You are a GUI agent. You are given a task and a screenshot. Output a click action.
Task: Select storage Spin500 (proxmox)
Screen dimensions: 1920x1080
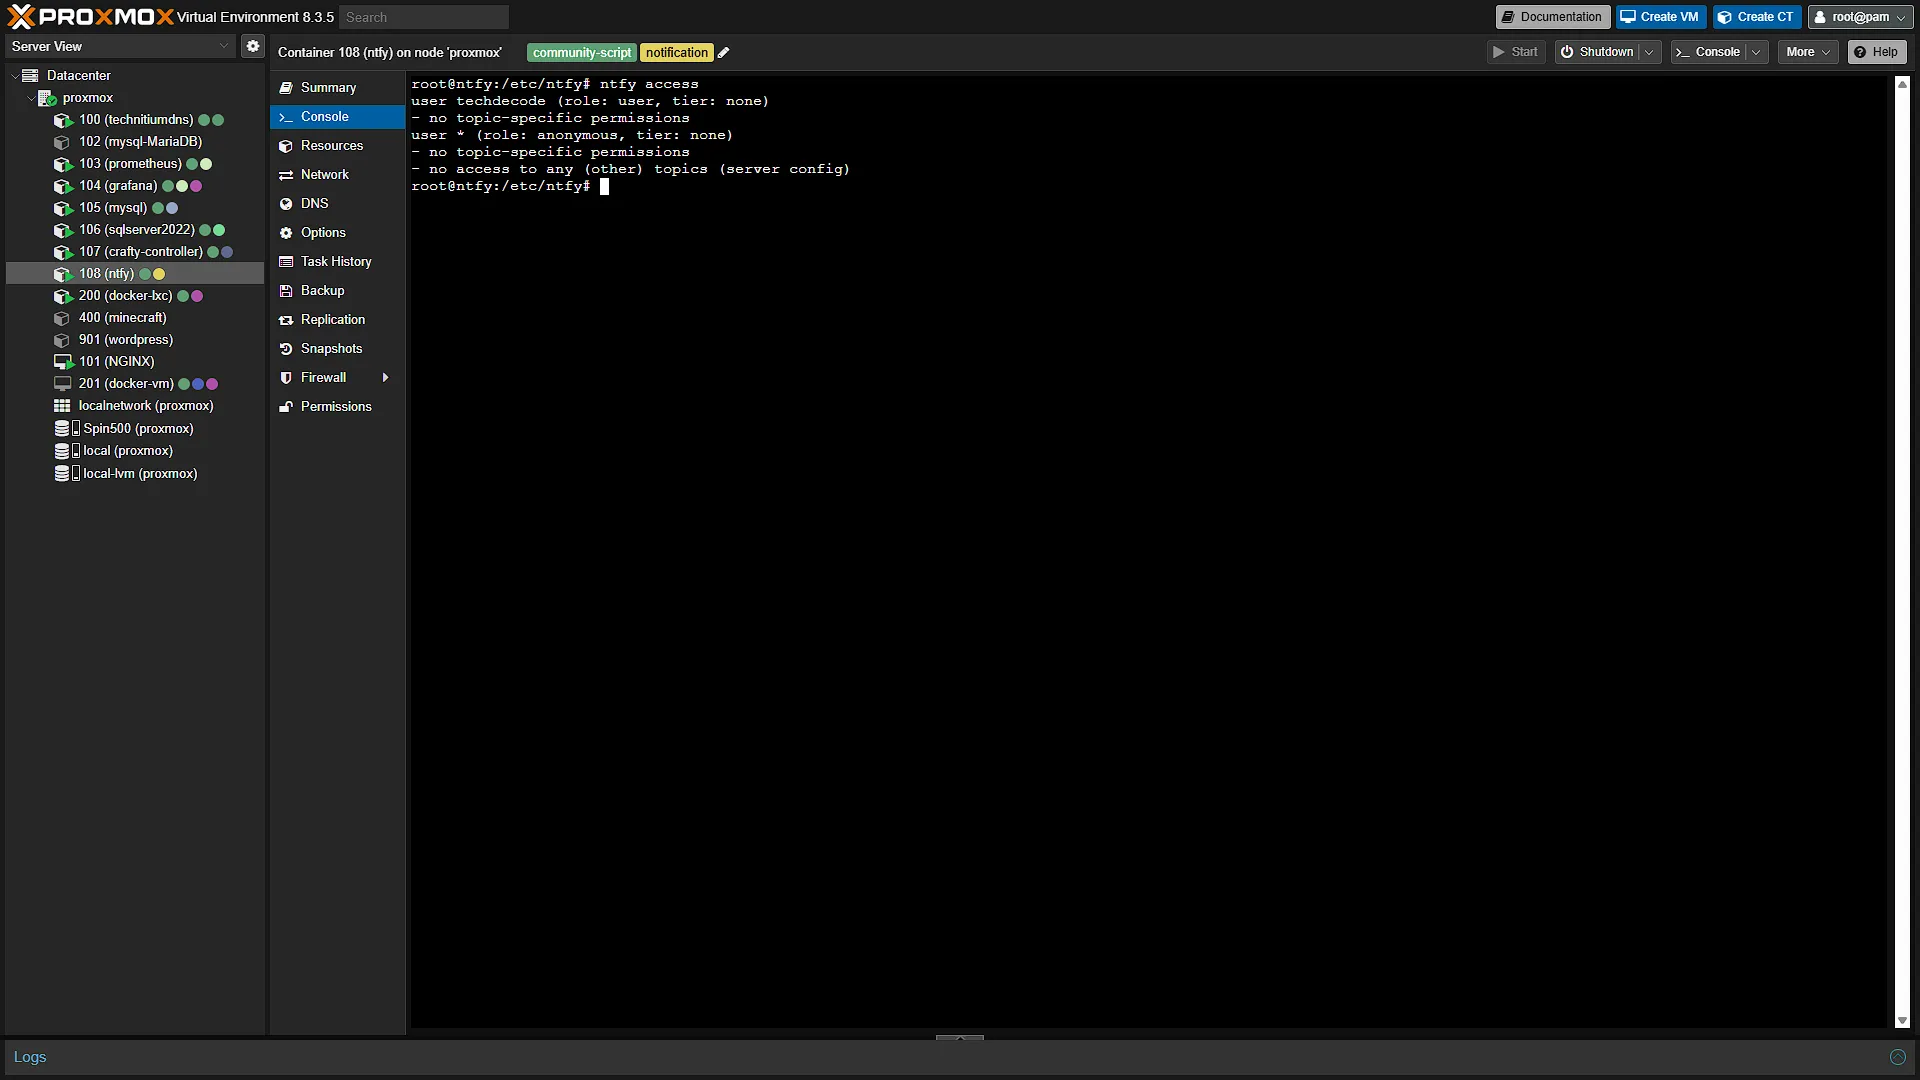[138, 428]
